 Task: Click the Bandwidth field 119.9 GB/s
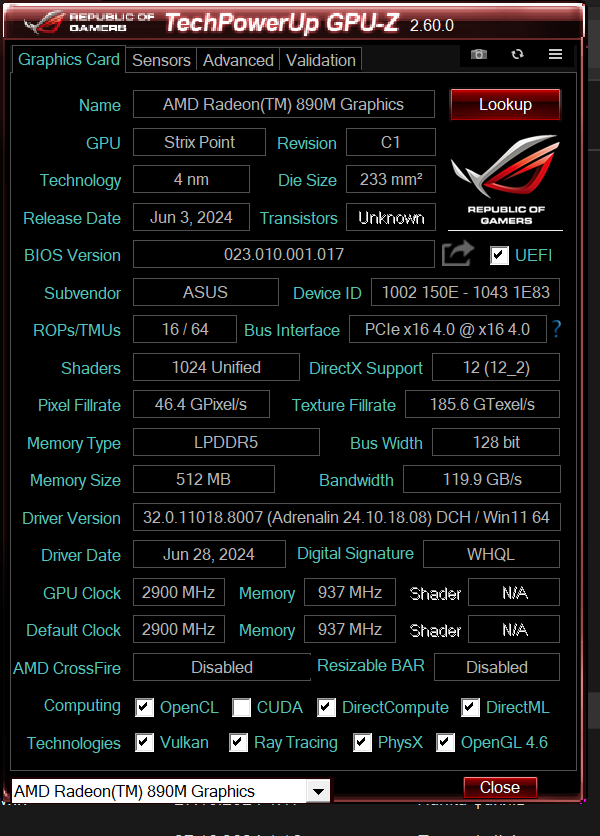482,479
